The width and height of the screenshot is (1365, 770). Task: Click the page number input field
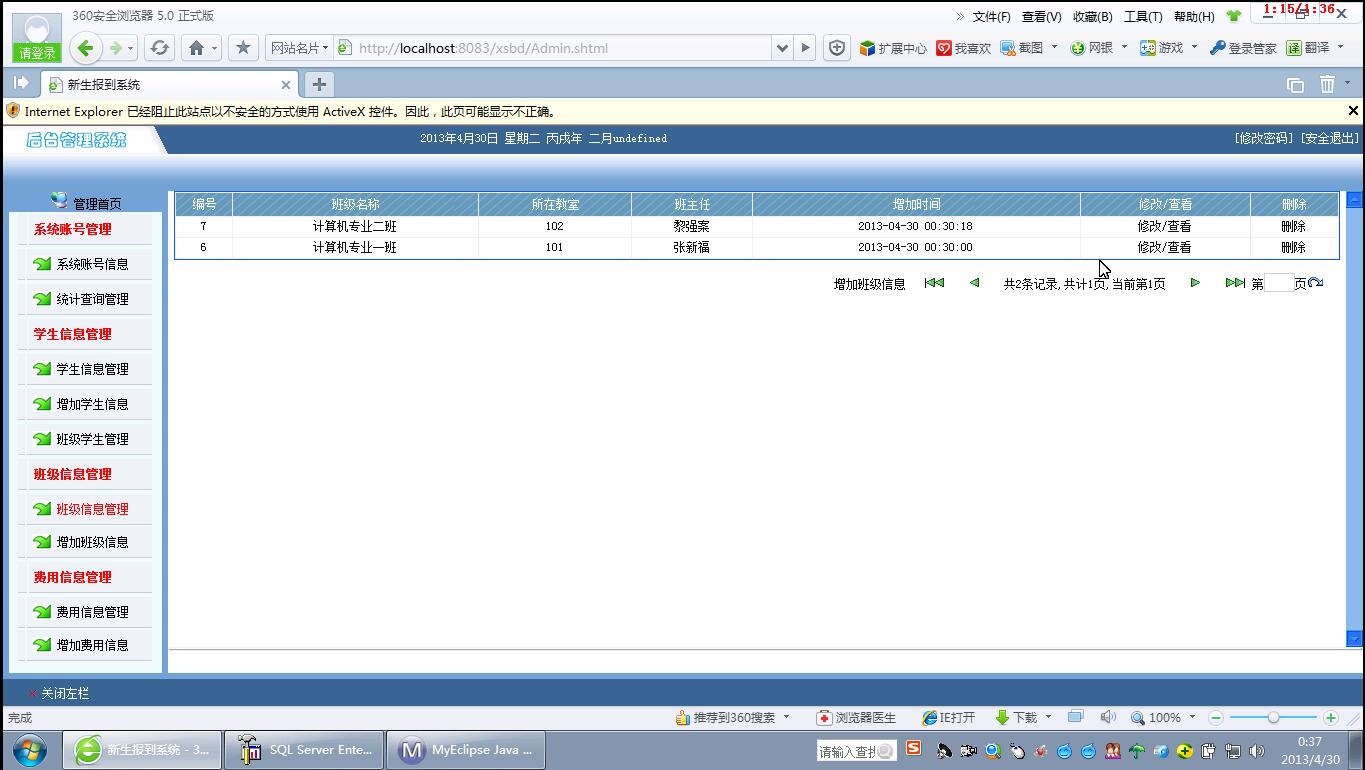click(1278, 284)
